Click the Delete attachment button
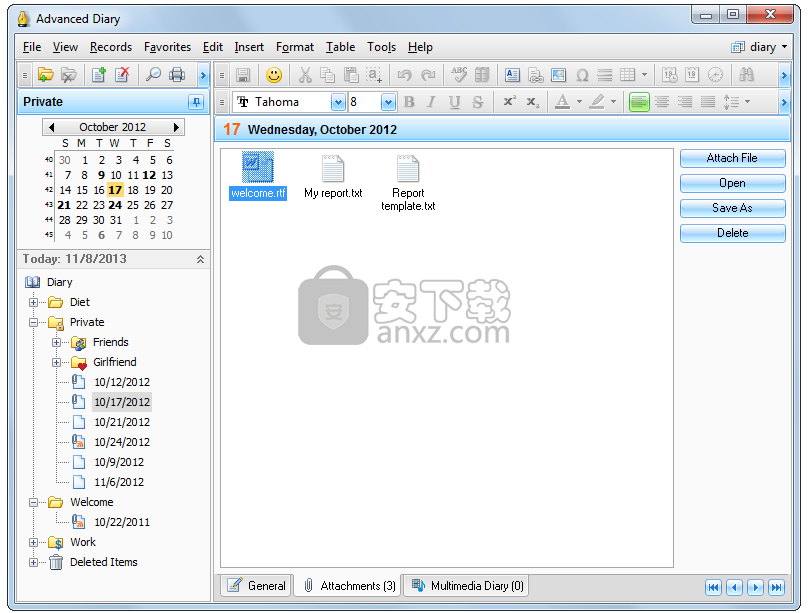Viewport: 812px width, 613px height. coord(732,233)
